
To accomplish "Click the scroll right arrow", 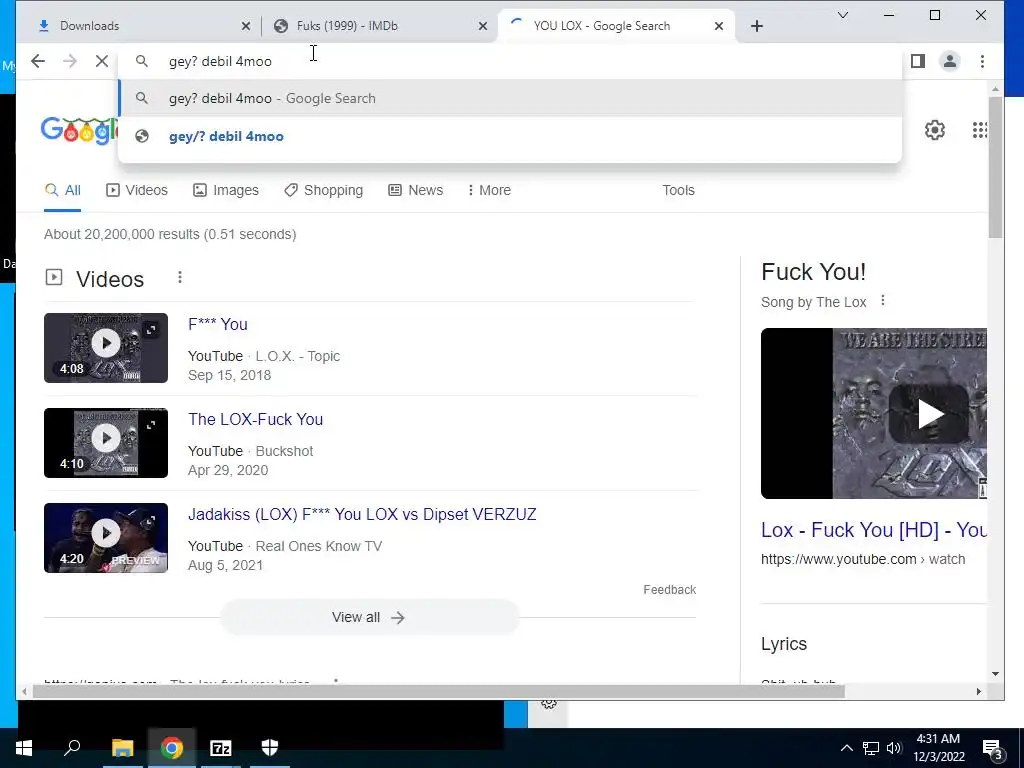I will click(978, 691).
